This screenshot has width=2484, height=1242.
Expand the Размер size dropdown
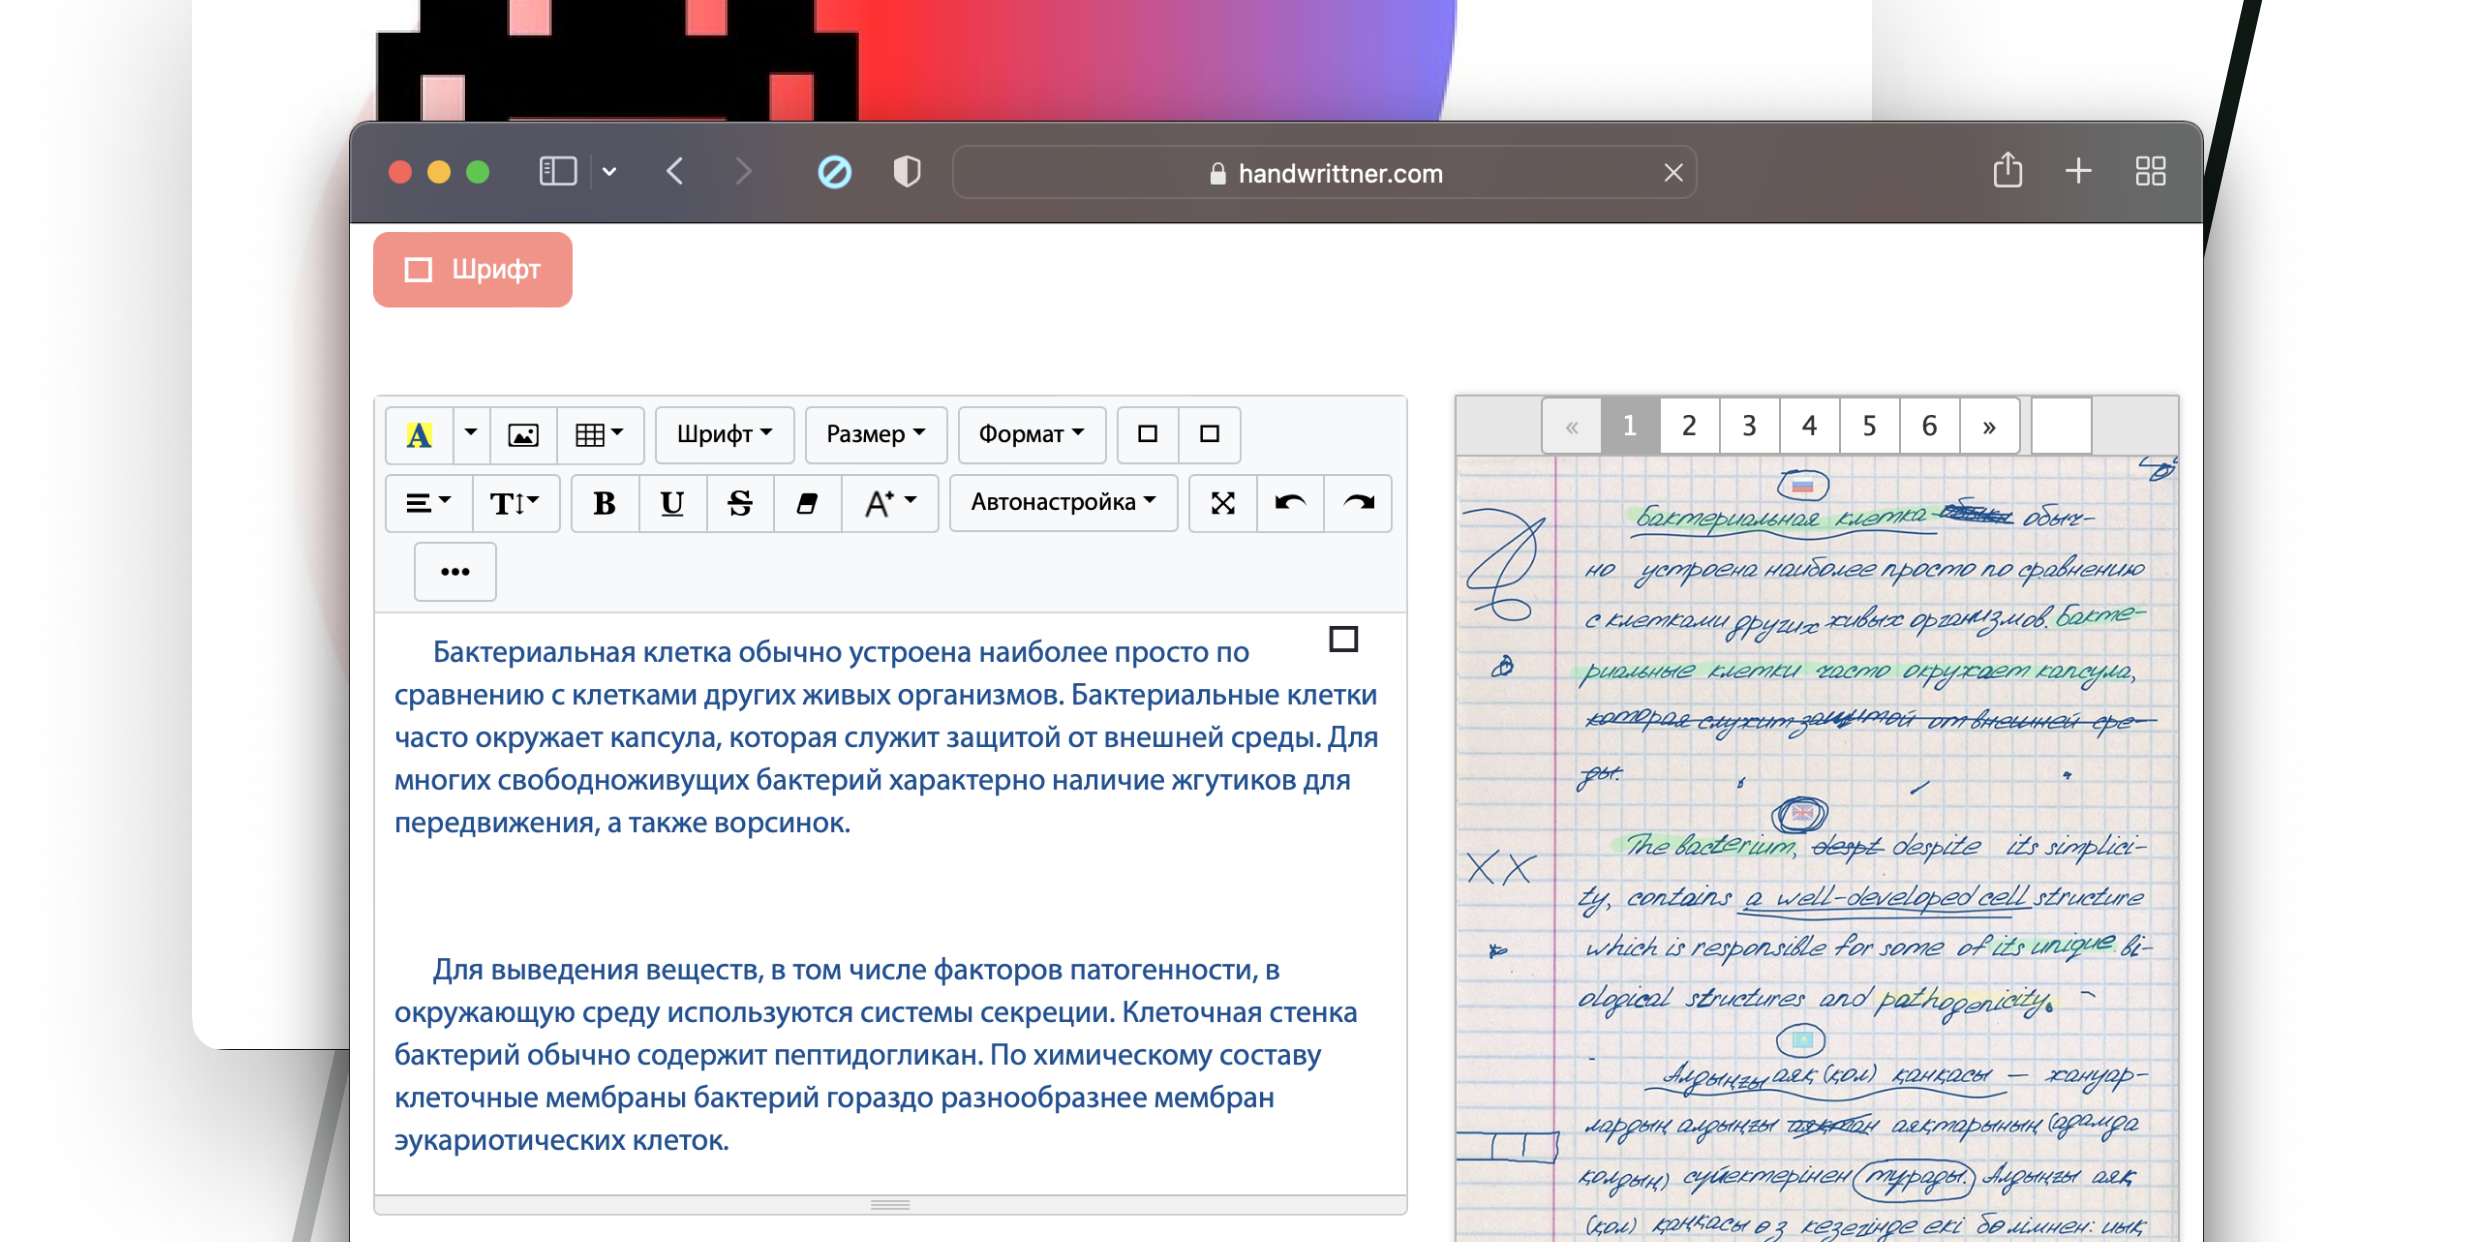click(x=875, y=434)
